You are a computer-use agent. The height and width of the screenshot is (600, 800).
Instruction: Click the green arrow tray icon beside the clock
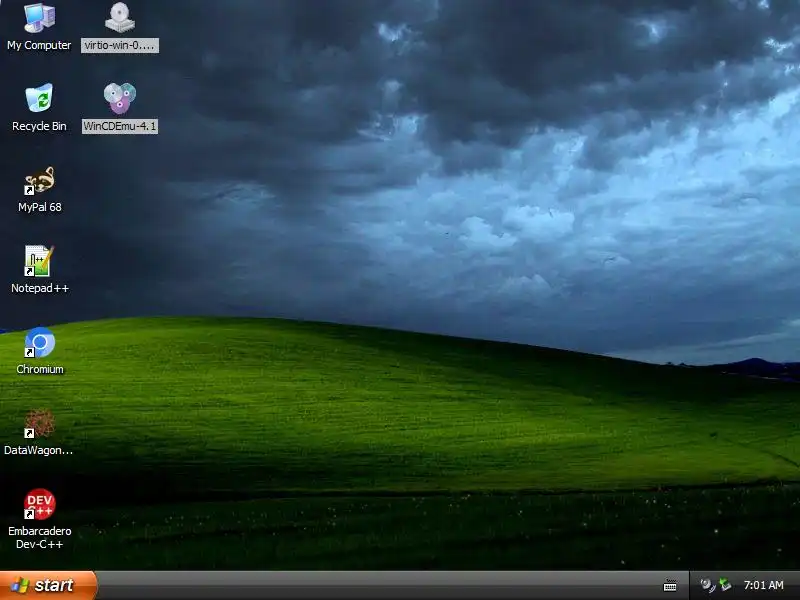725,585
